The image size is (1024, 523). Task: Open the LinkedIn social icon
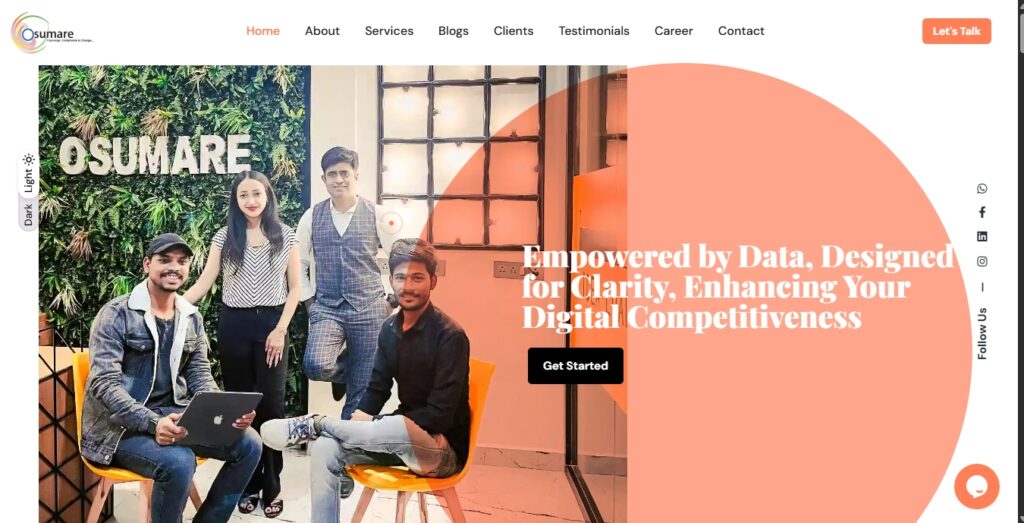point(982,236)
